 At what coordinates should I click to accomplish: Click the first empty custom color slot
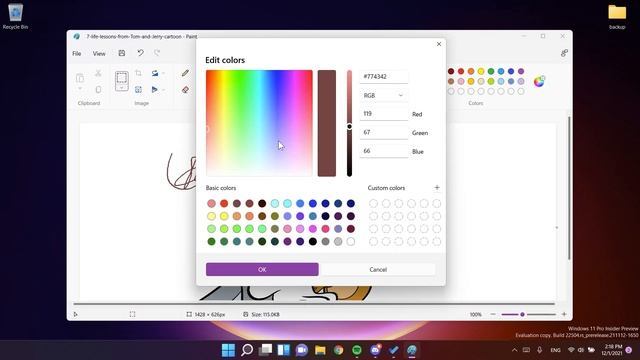click(x=373, y=203)
